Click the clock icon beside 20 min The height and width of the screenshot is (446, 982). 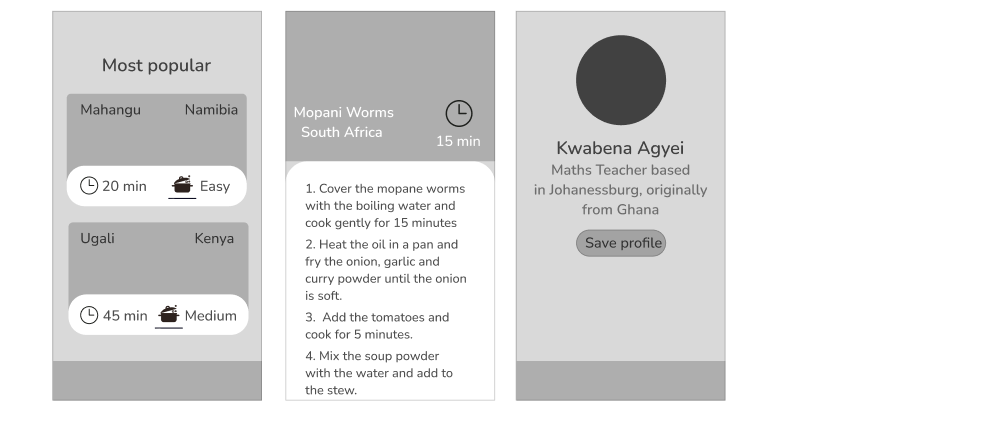(x=89, y=185)
